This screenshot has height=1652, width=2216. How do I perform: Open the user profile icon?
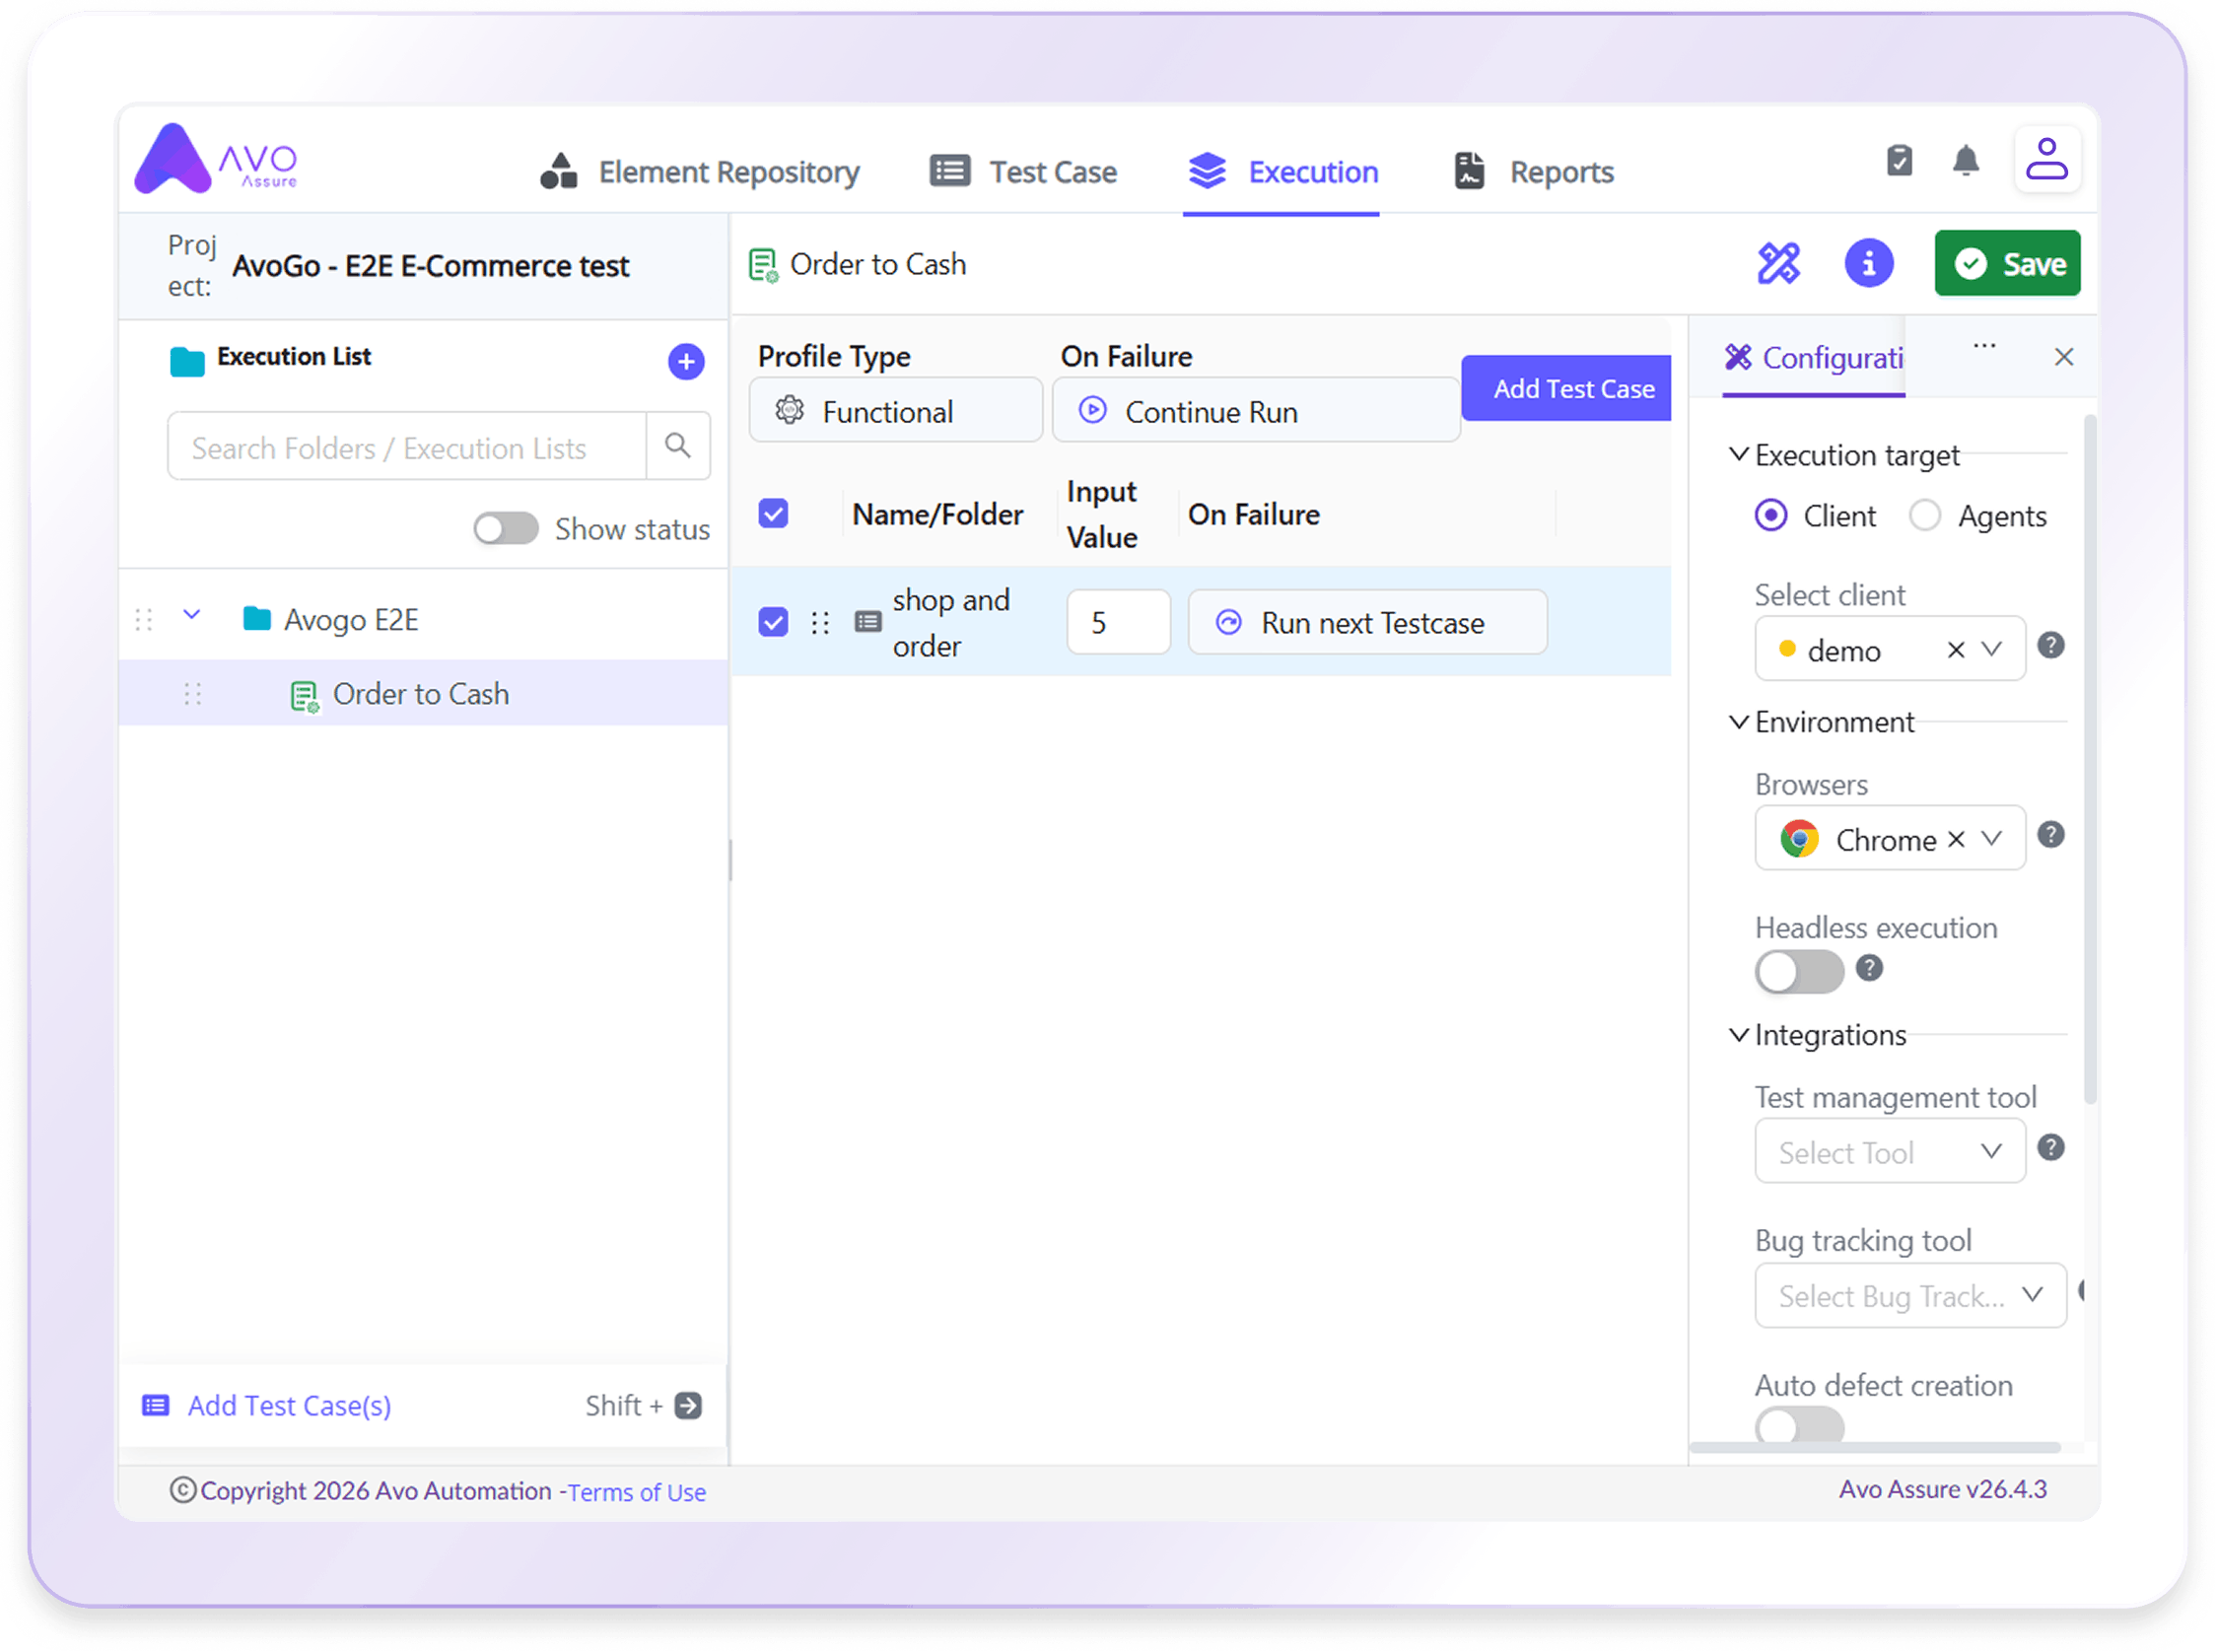tap(2046, 160)
